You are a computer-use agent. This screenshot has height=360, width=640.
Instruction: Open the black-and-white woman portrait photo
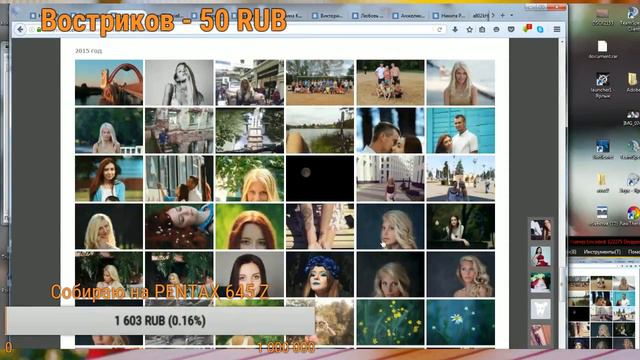coord(179,82)
